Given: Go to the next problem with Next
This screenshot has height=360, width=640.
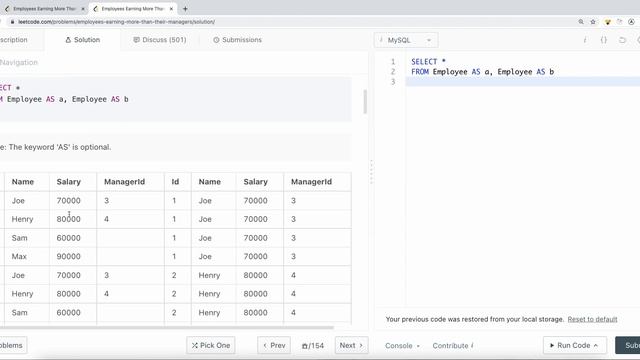Looking at the screenshot, I should pos(351,345).
